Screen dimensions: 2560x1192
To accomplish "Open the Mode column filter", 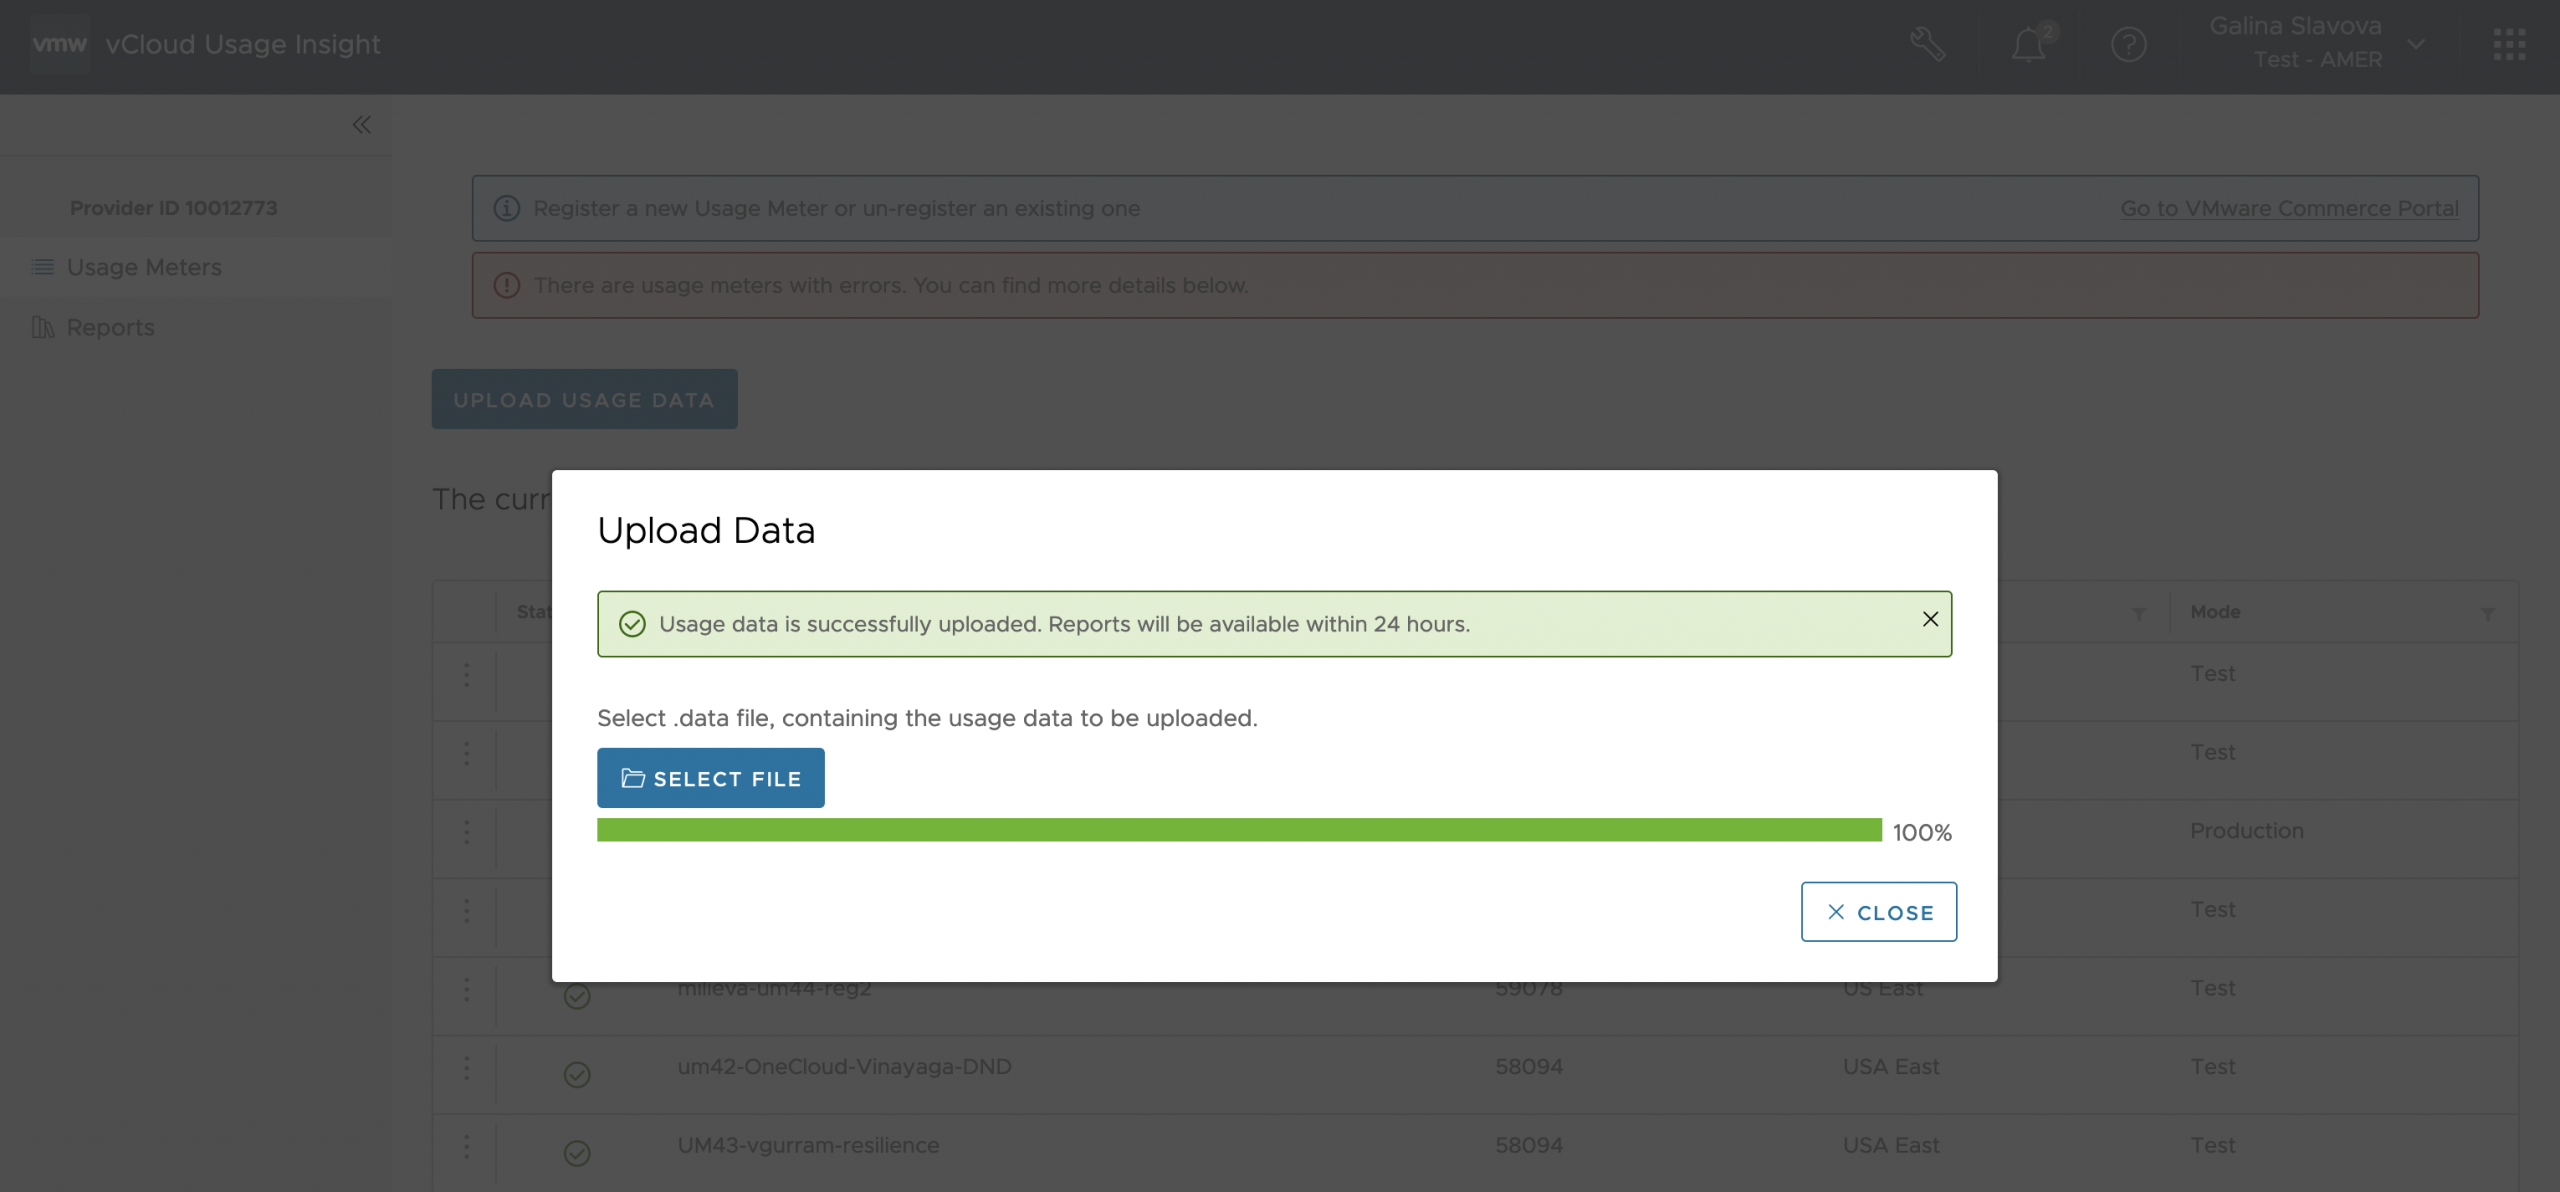I will (2487, 614).
